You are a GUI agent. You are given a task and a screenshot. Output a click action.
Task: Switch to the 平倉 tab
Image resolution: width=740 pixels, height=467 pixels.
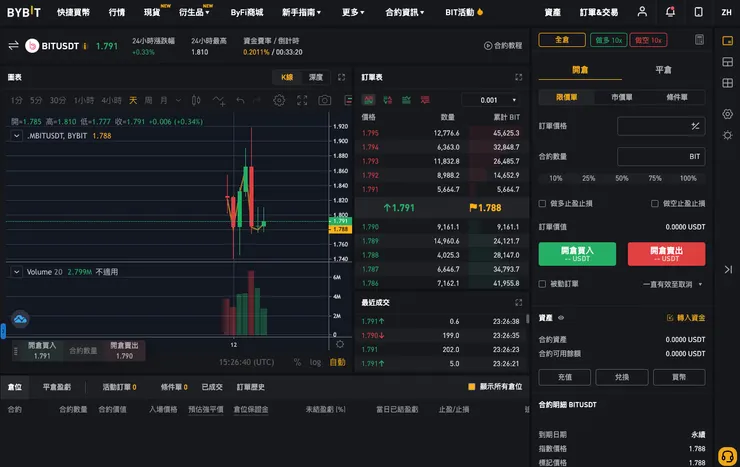[x=663, y=70]
